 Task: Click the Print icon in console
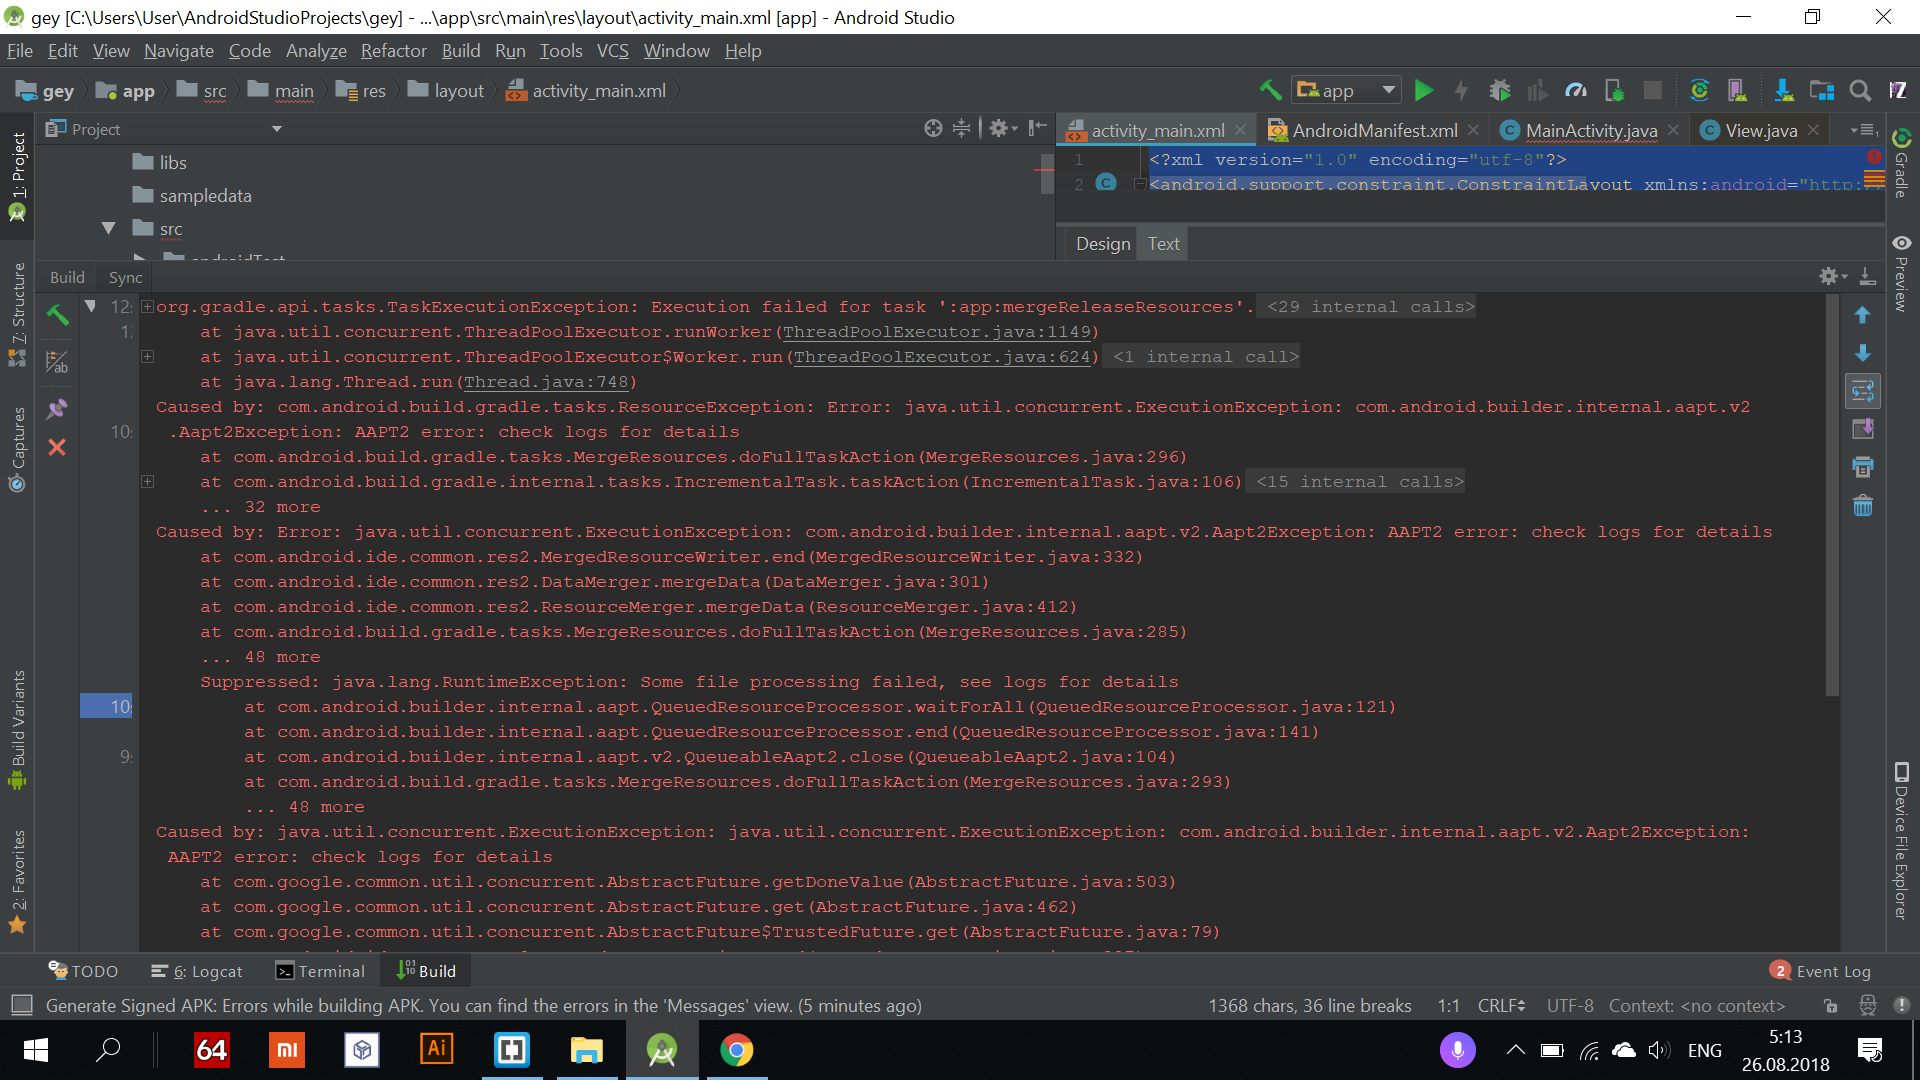click(1862, 467)
